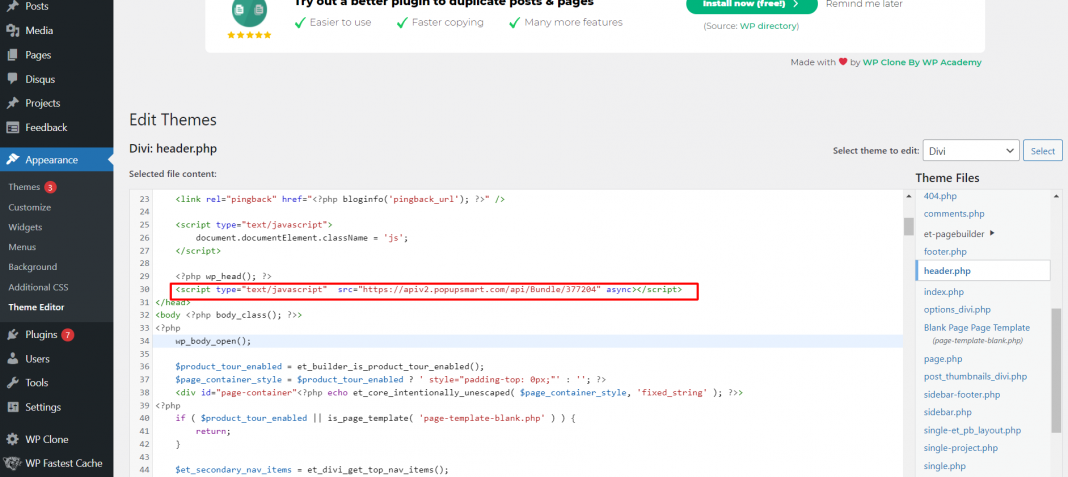The image size is (1068, 477).
Task: Open sidebar-footer.php file
Action: point(962,395)
